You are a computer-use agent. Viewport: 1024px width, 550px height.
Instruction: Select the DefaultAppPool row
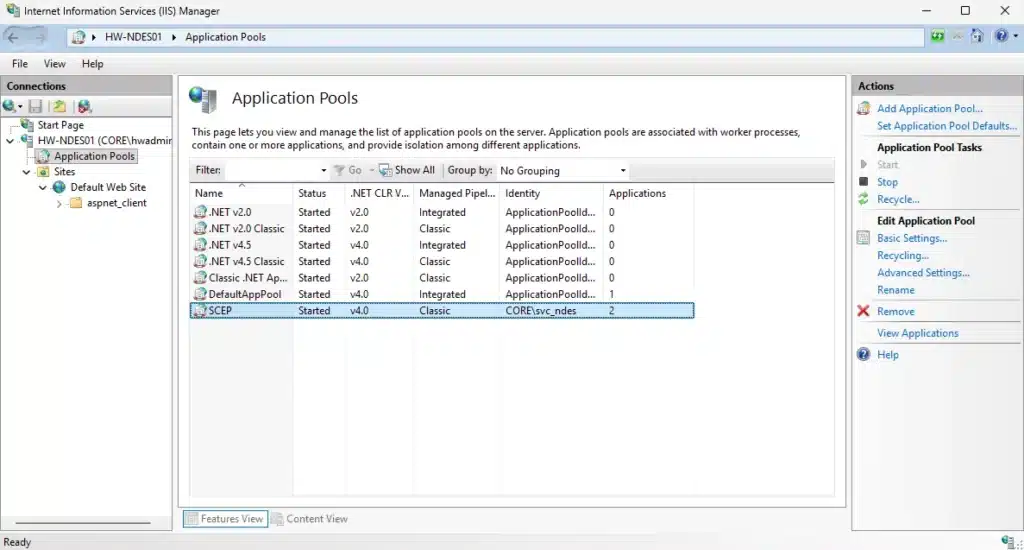[245, 294]
